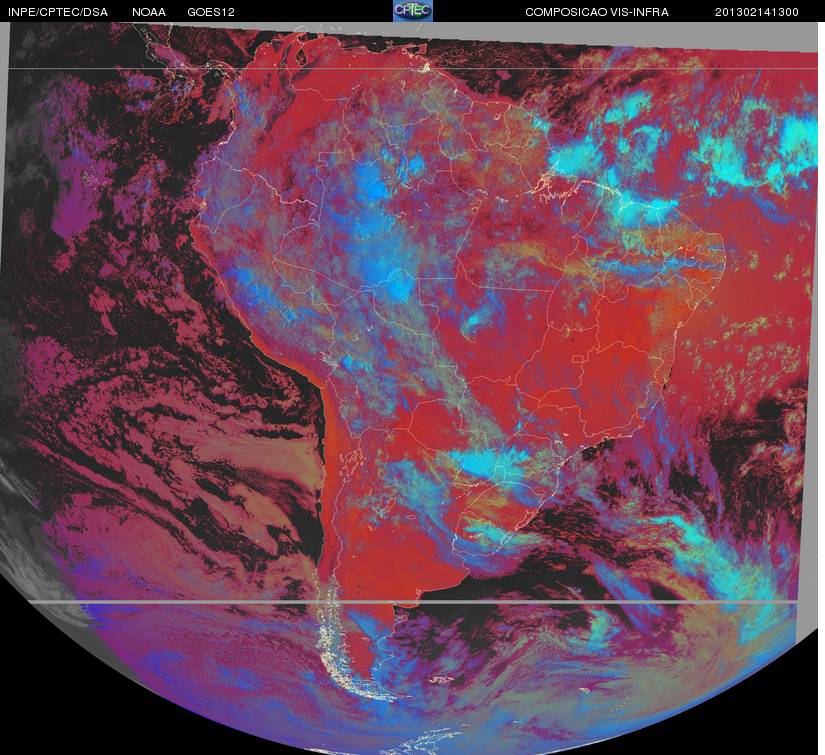Click the CPTEC logo in header
Image resolution: width=825 pixels, height=755 pixels.
tap(413, 11)
